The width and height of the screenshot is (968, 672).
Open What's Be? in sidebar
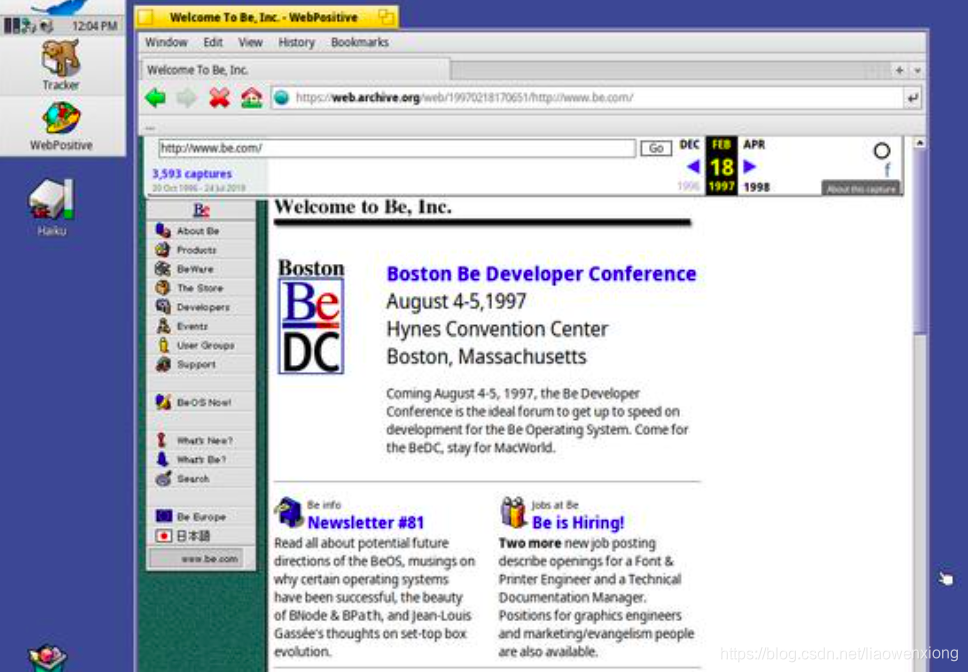coord(201,460)
